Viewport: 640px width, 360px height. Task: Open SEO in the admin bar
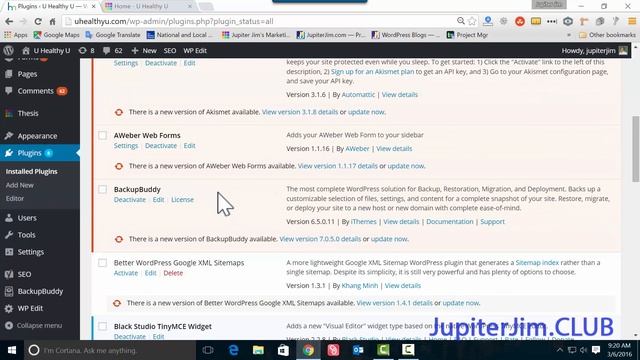pos(170,51)
